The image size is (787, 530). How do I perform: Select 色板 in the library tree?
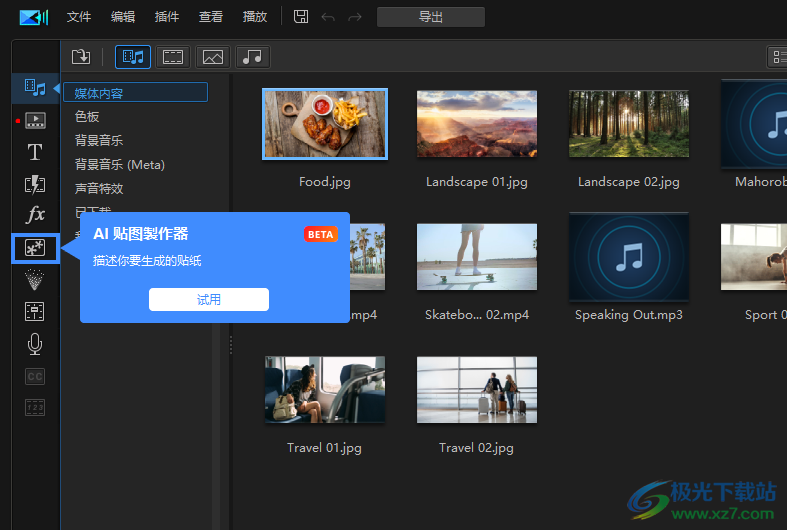87,116
